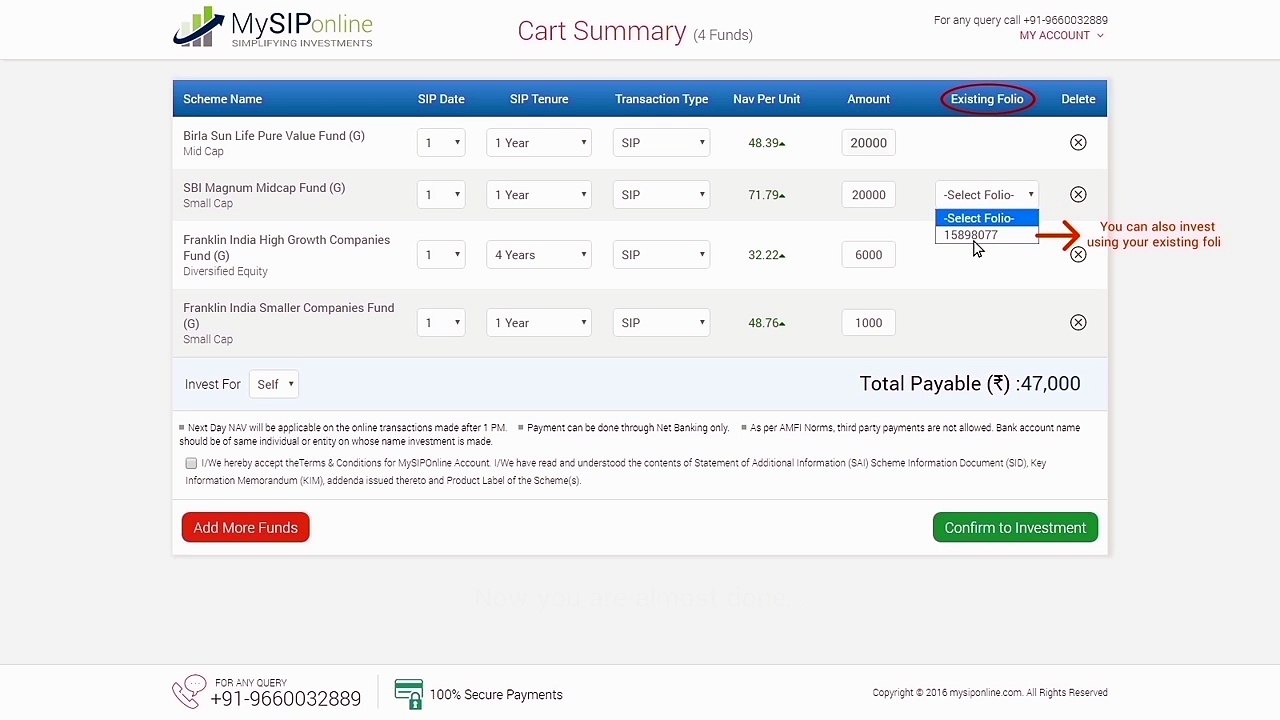Open SIP Tenure dropdown for Franklin Smaller Companies
This screenshot has width=1280, height=720.
coord(539,323)
